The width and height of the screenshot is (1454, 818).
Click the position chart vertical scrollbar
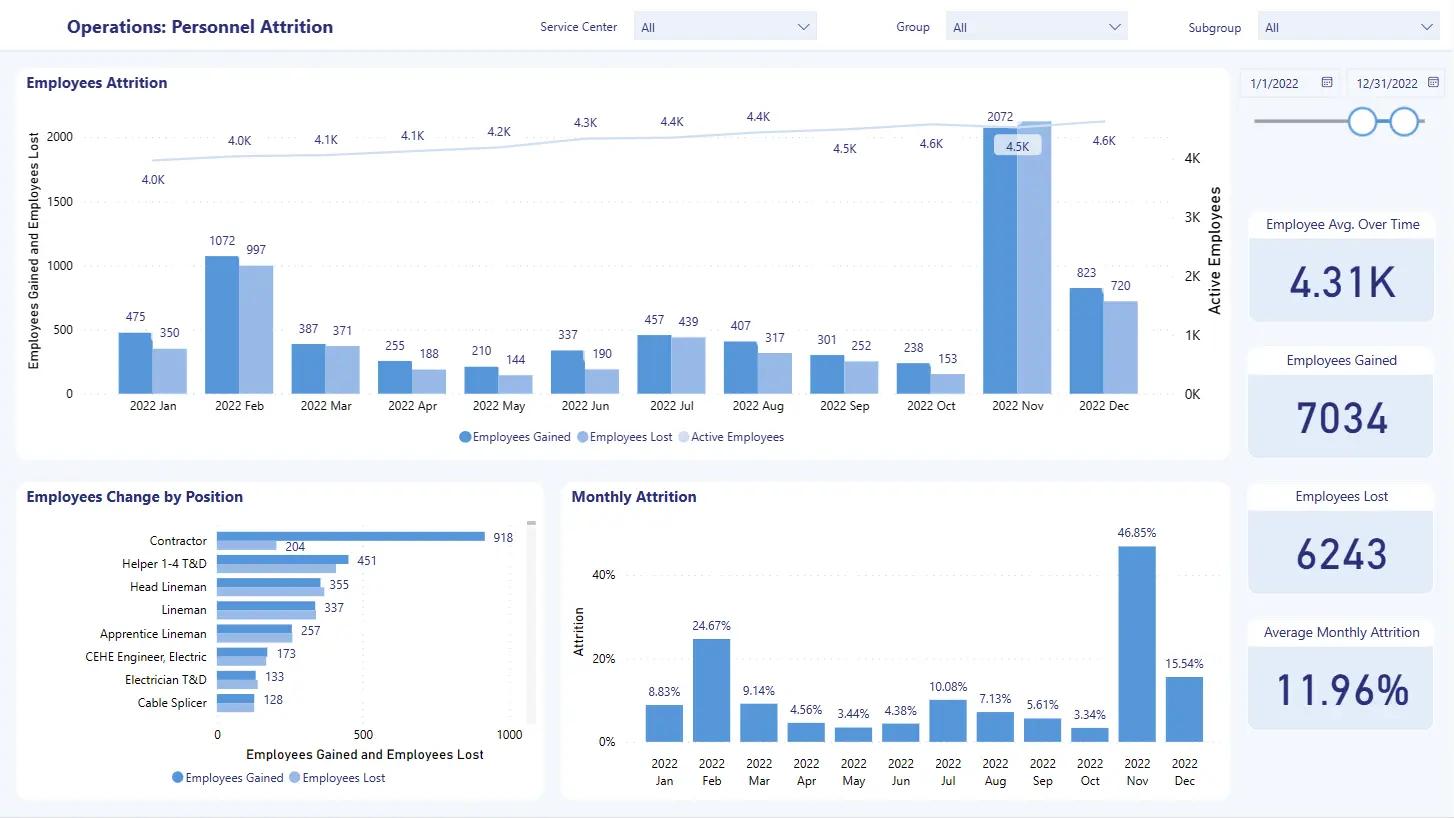coord(532,622)
